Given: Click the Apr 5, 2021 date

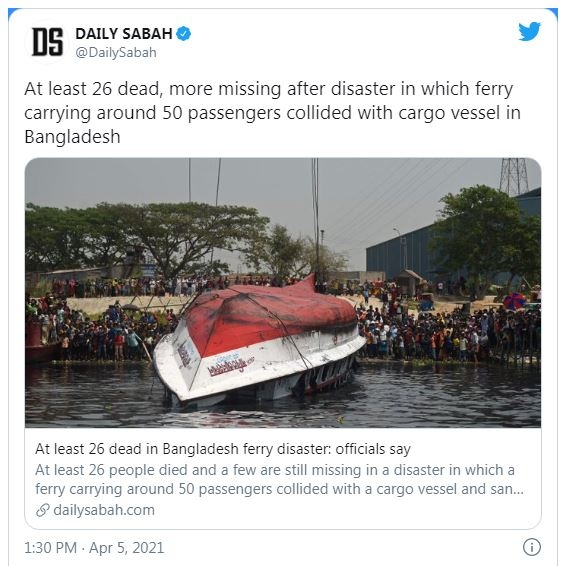Looking at the screenshot, I should pyautogui.click(x=126, y=548).
